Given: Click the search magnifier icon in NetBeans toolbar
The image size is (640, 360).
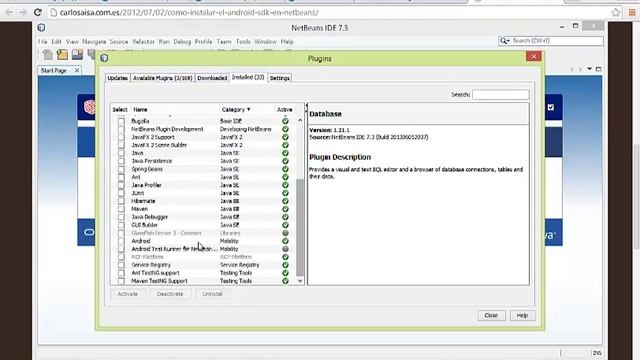Looking at the screenshot, I should [x=503, y=40].
